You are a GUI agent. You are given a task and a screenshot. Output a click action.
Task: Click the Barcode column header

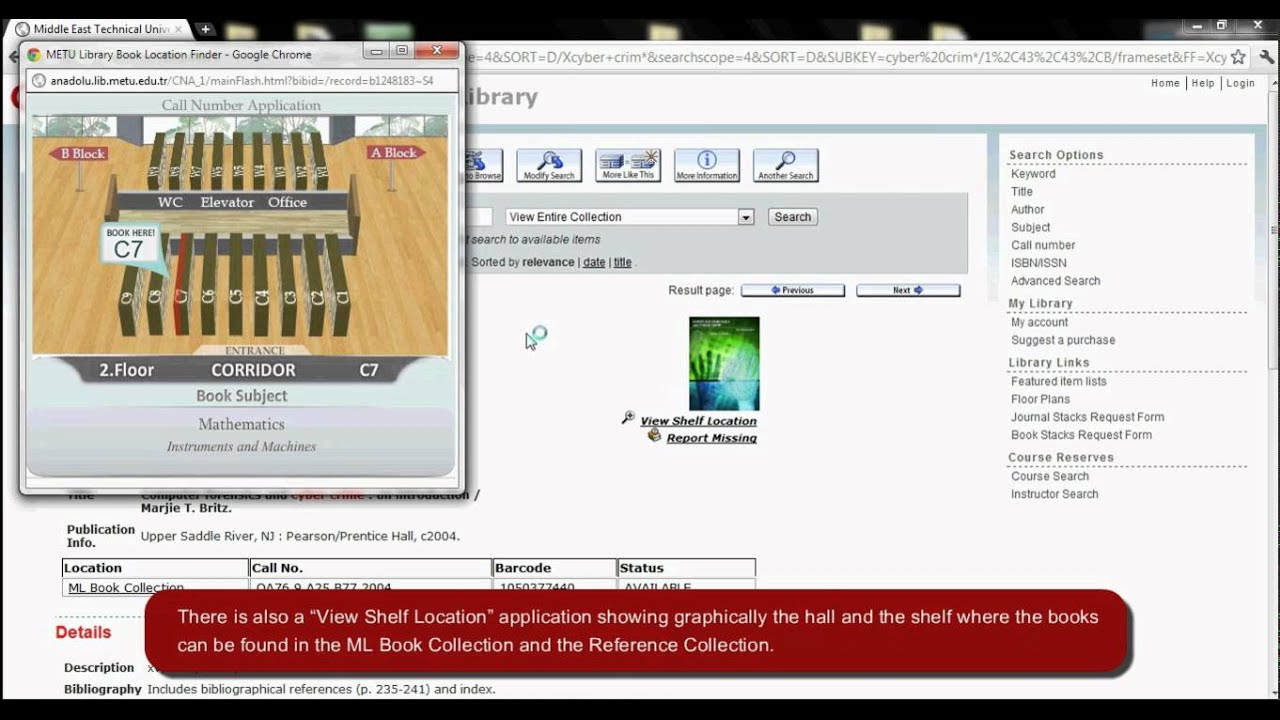coord(554,568)
